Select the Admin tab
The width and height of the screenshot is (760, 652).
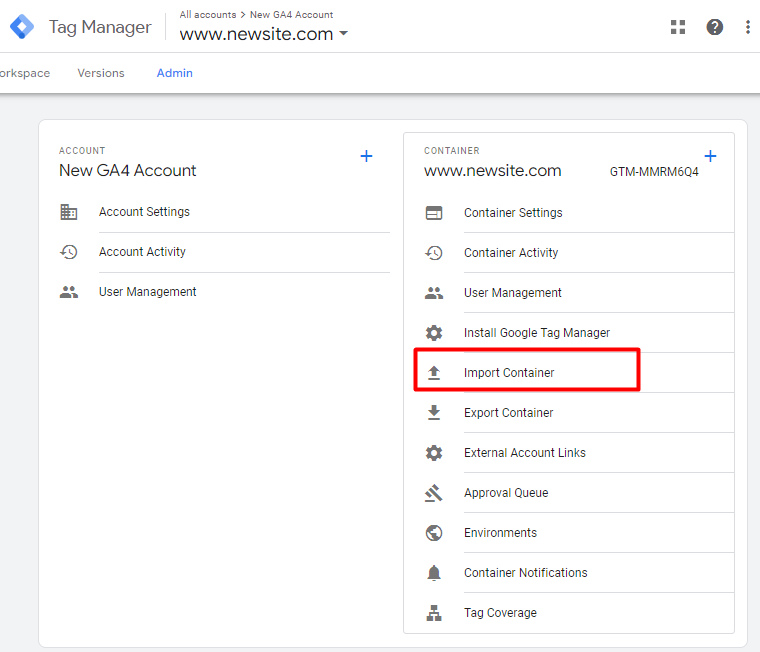[174, 73]
